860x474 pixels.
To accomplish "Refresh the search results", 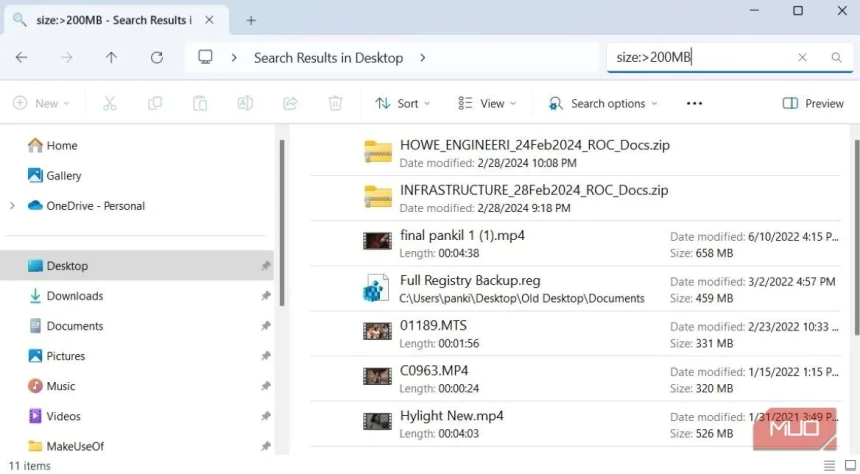I will [x=157, y=58].
